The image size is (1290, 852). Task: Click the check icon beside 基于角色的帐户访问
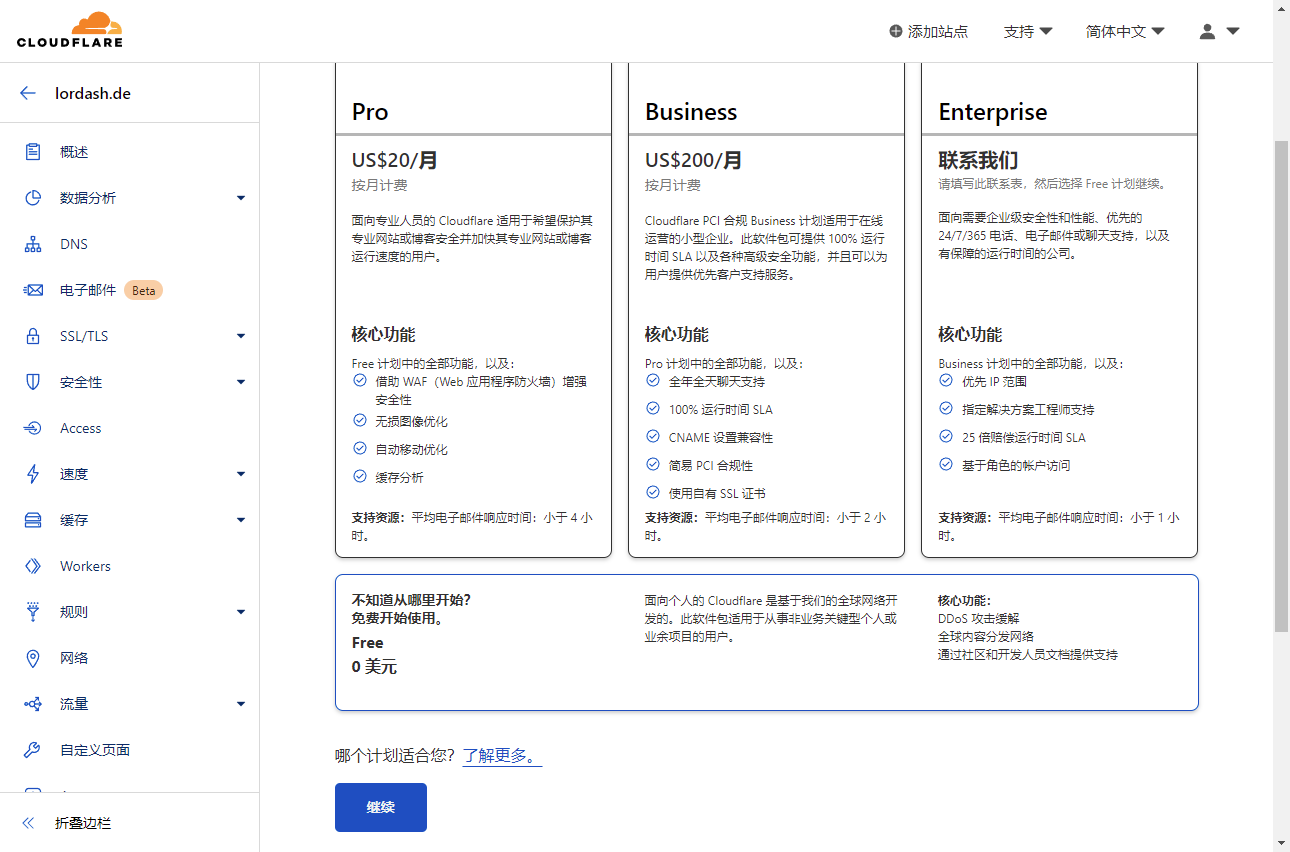coord(946,464)
